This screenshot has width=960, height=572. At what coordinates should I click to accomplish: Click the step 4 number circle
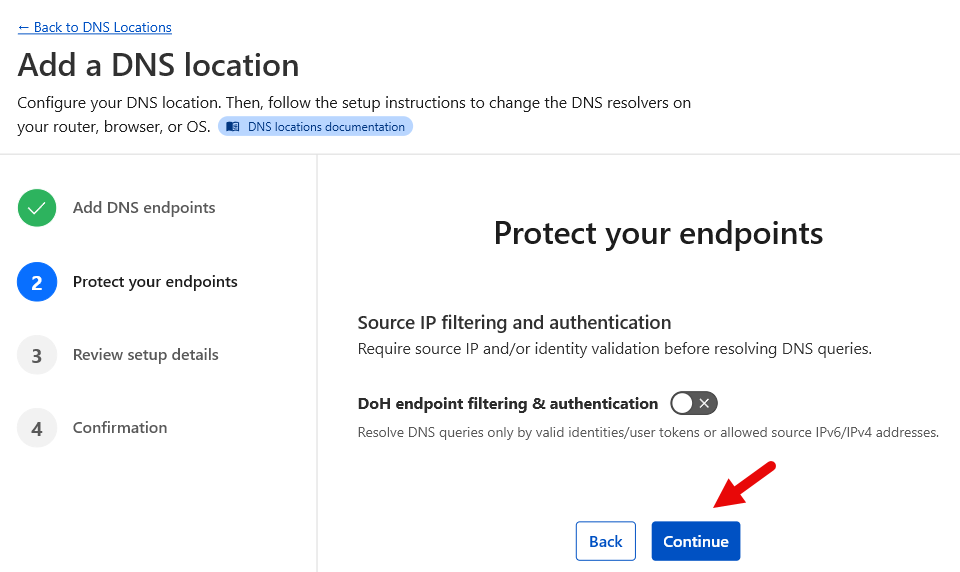click(37, 428)
